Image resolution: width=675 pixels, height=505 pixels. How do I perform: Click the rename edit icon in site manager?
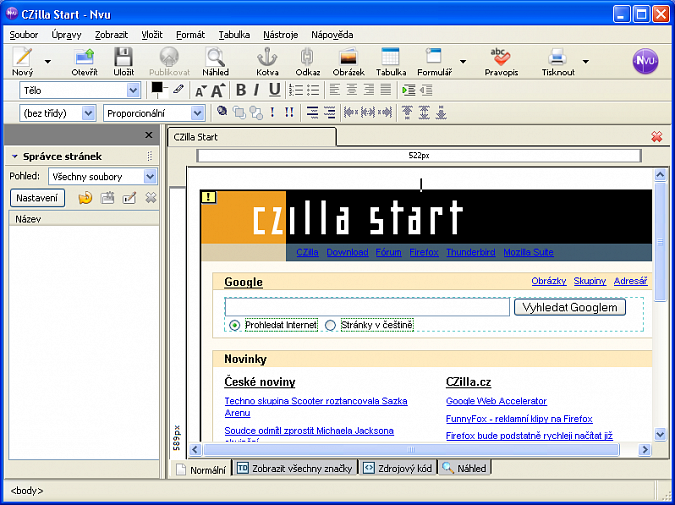coord(129,198)
